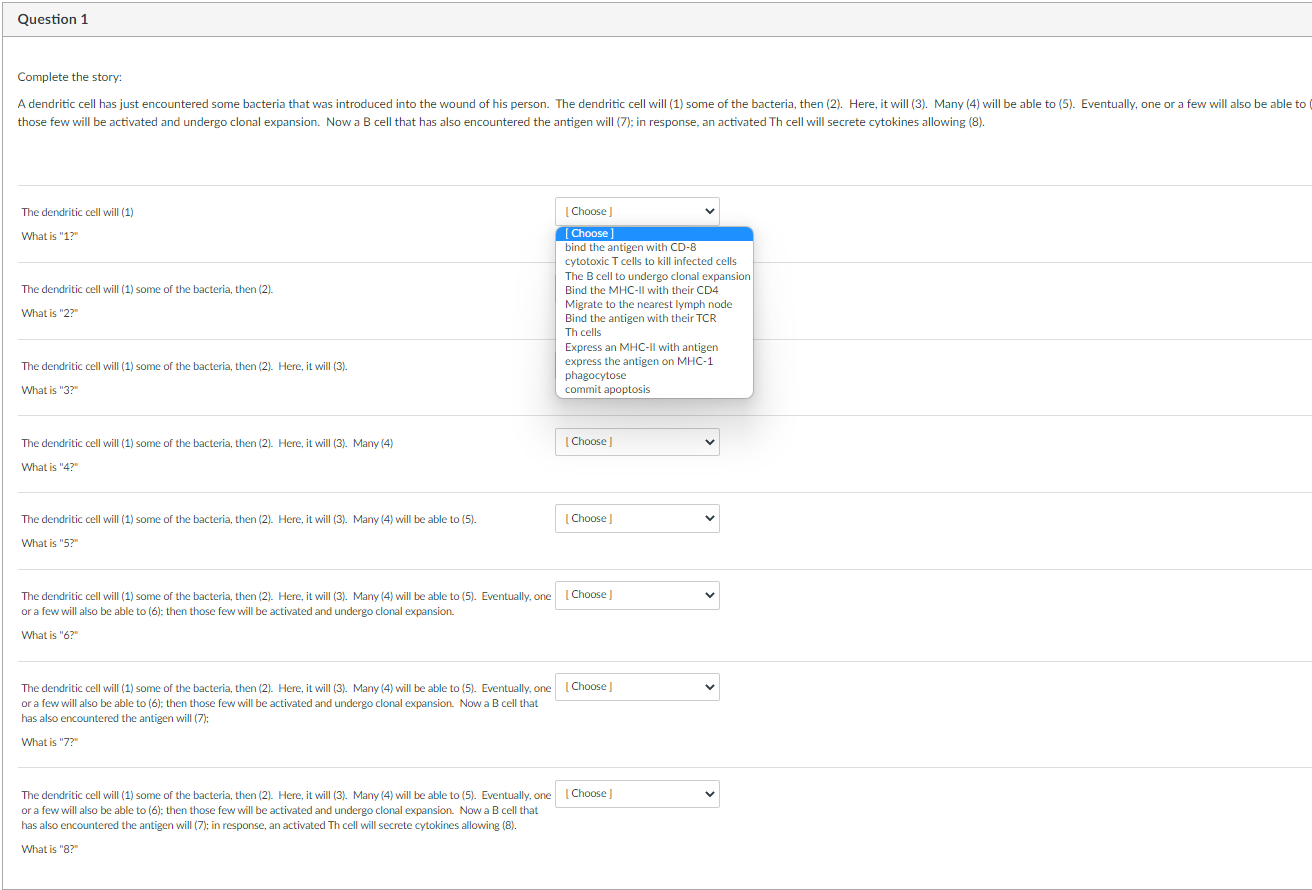Click the 'What is "5?"' label
The width and height of the screenshot is (1312, 890).
(x=50, y=543)
